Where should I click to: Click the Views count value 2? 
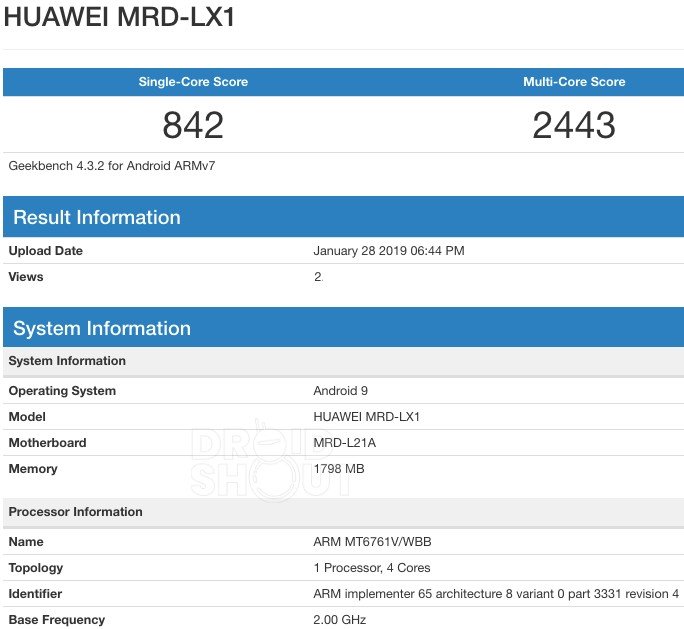(318, 277)
